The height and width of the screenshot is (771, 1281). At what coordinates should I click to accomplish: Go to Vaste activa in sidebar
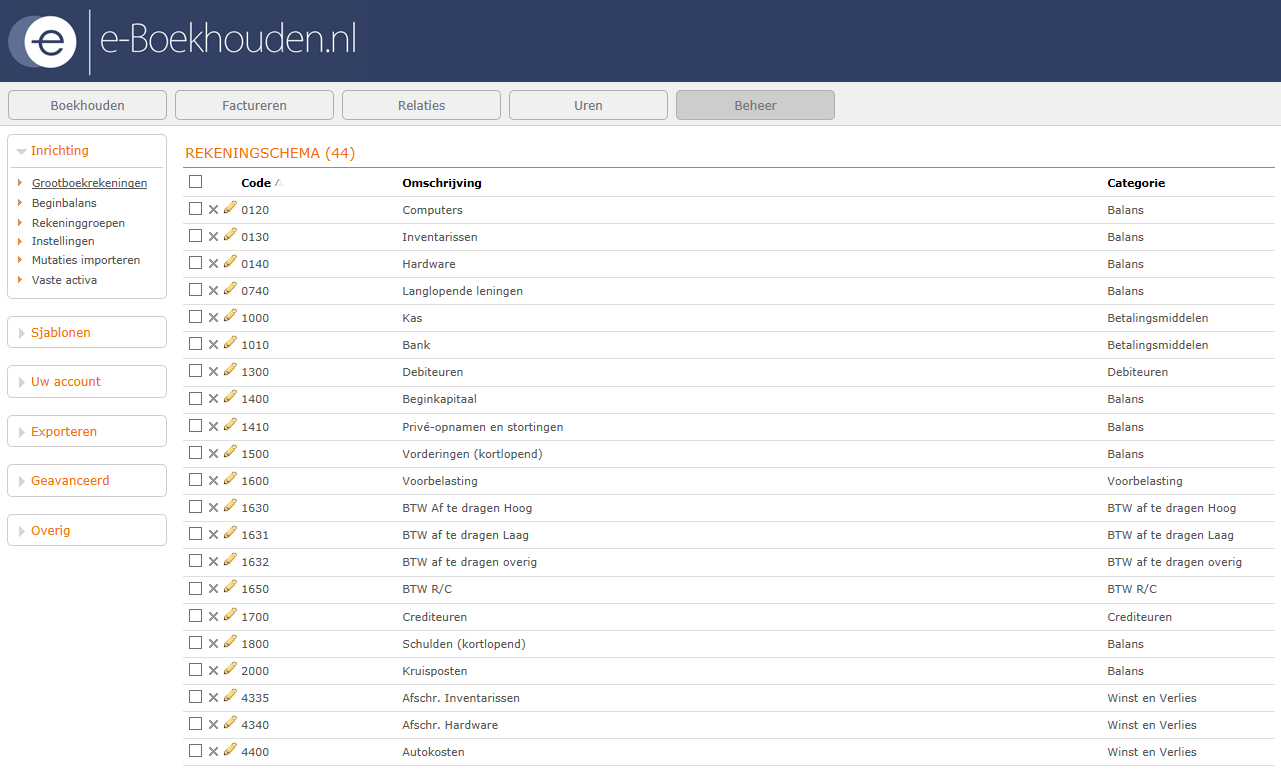[64, 280]
